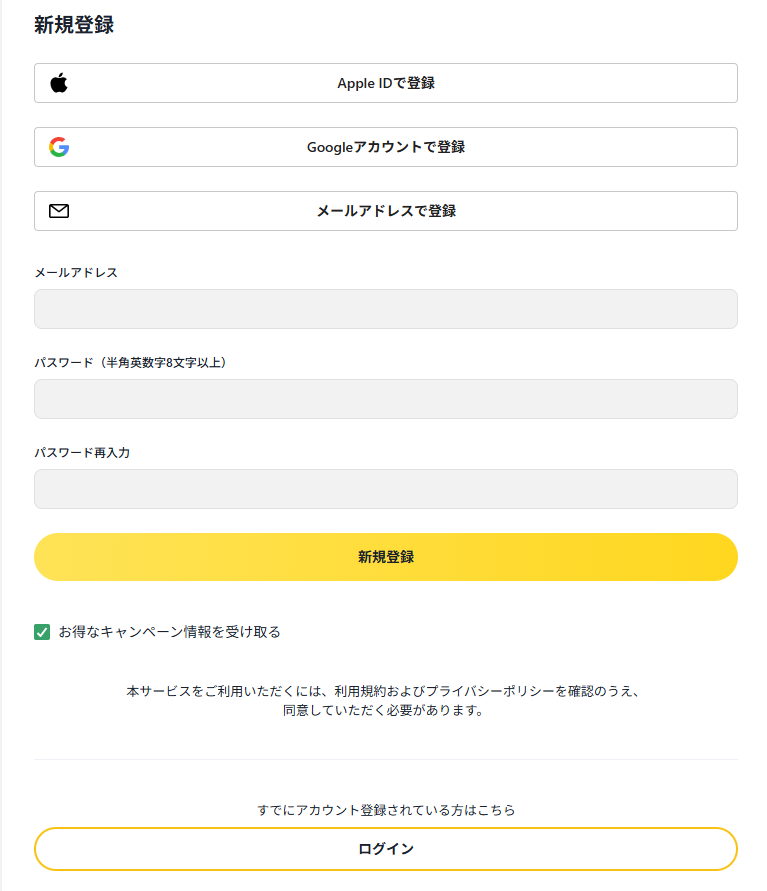
Task: Select Apple IDで登録 button text
Action: (x=386, y=83)
